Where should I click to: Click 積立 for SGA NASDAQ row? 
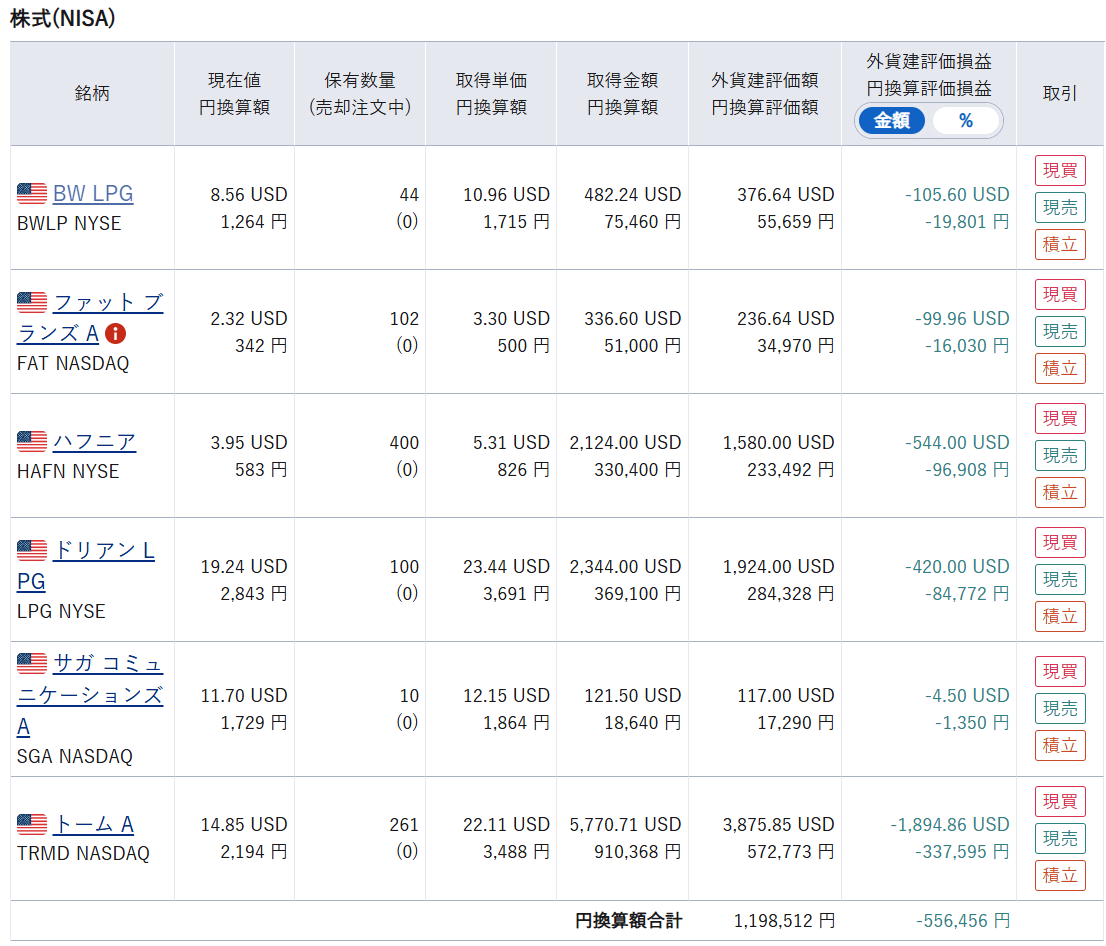(1060, 745)
